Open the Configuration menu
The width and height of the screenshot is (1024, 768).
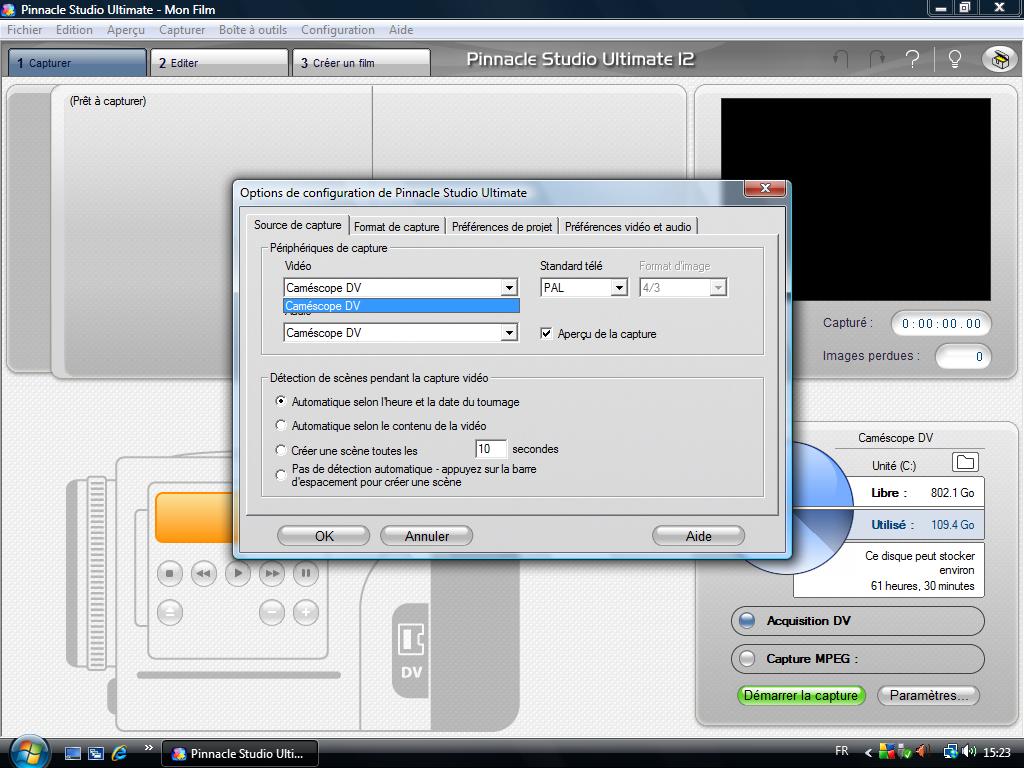tap(338, 30)
